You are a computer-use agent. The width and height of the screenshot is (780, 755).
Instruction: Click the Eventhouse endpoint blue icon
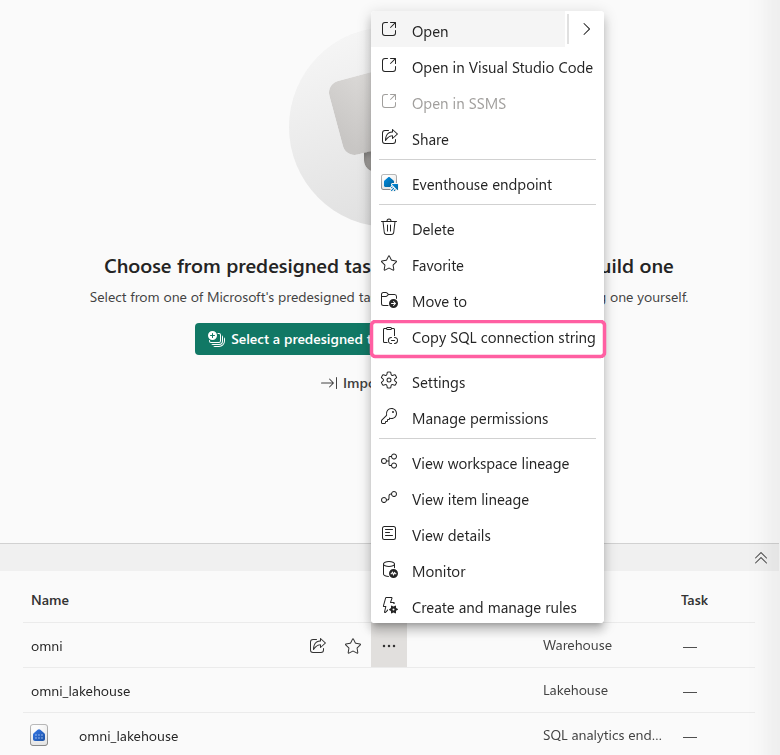point(390,183)
